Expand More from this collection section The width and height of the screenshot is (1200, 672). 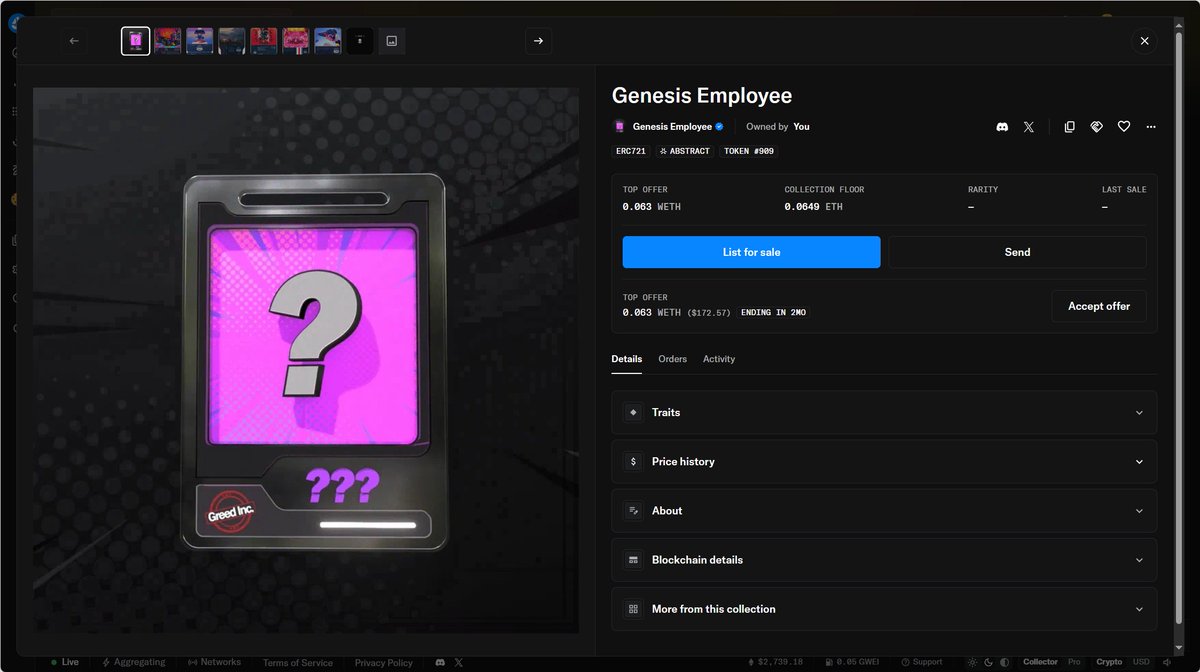[884, 609]
